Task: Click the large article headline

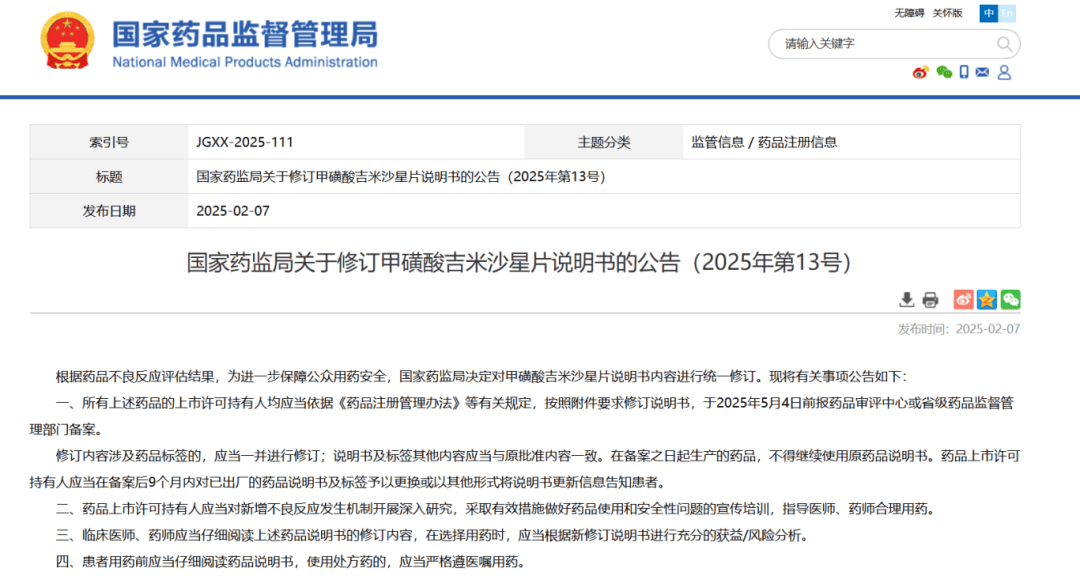Action: pyautogui.click(x=520, y=262)
